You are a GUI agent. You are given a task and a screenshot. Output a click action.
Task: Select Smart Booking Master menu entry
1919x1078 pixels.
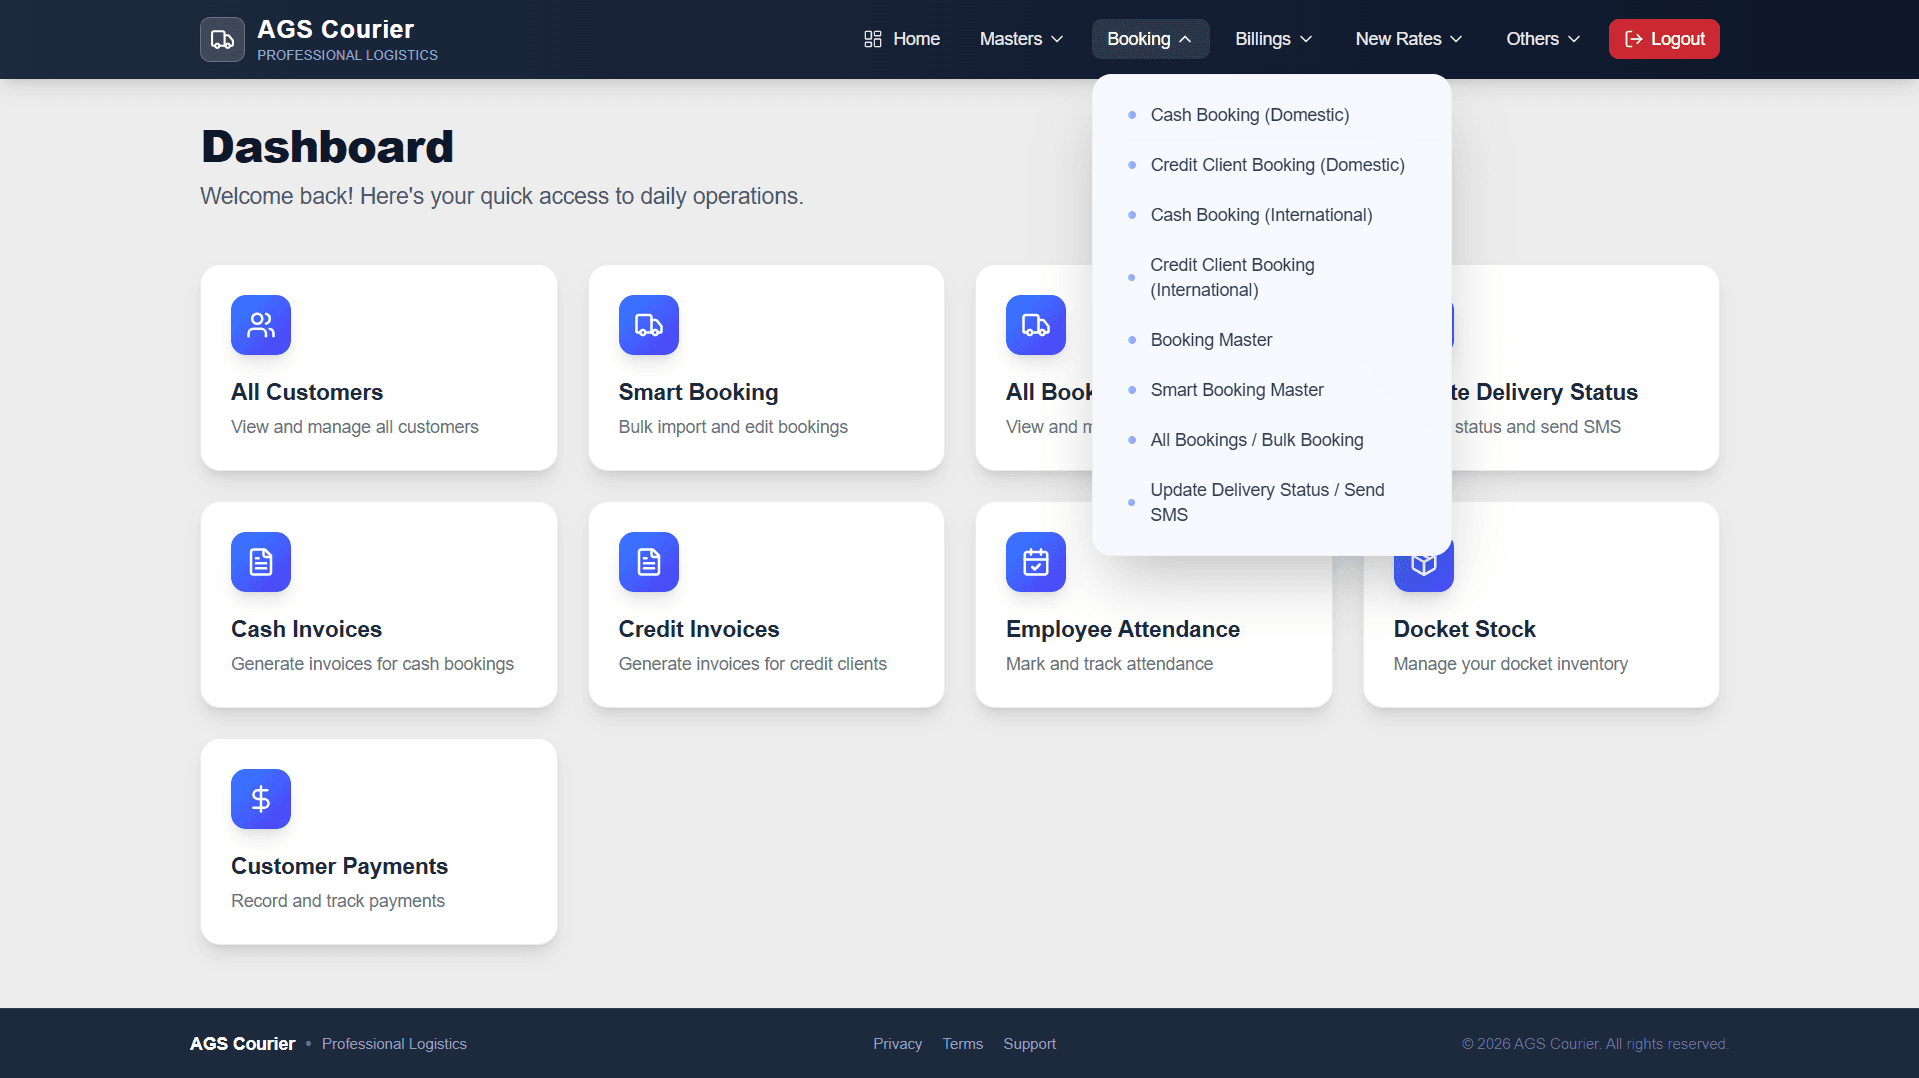[x=1237, y=390]
